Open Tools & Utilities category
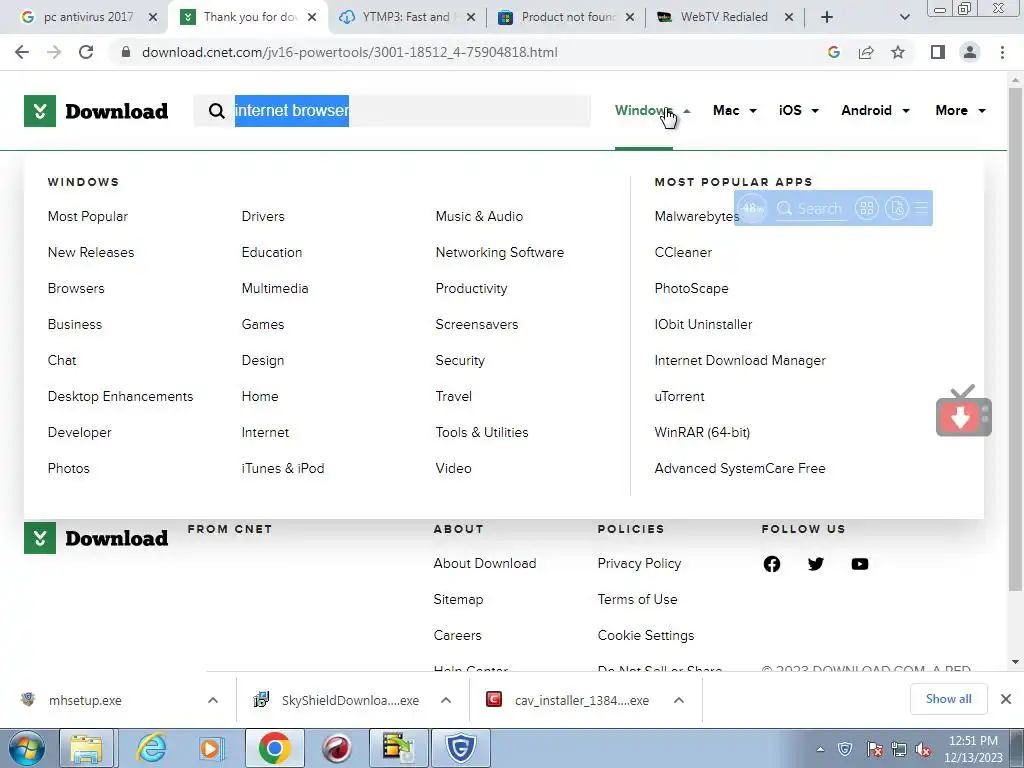1024x768 pixels. (x=482, y=432)
